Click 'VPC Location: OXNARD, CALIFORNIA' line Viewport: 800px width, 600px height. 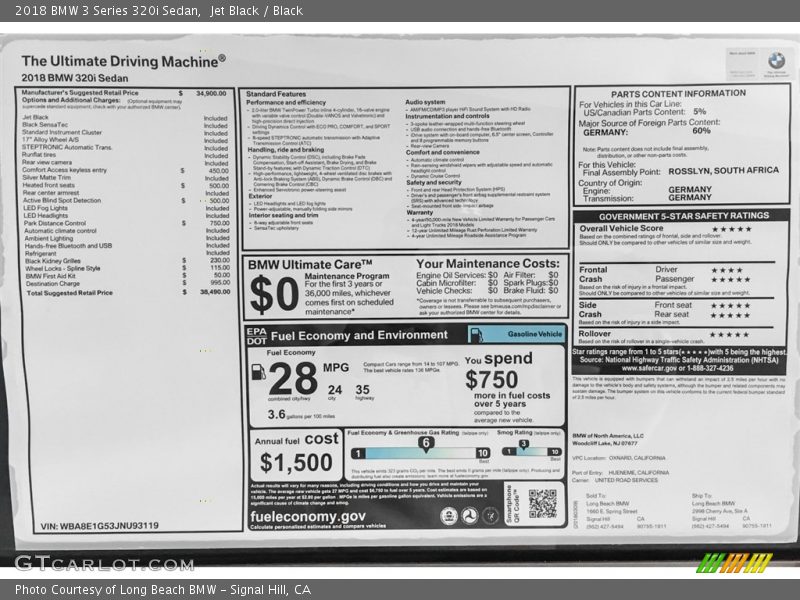point(618,458)
